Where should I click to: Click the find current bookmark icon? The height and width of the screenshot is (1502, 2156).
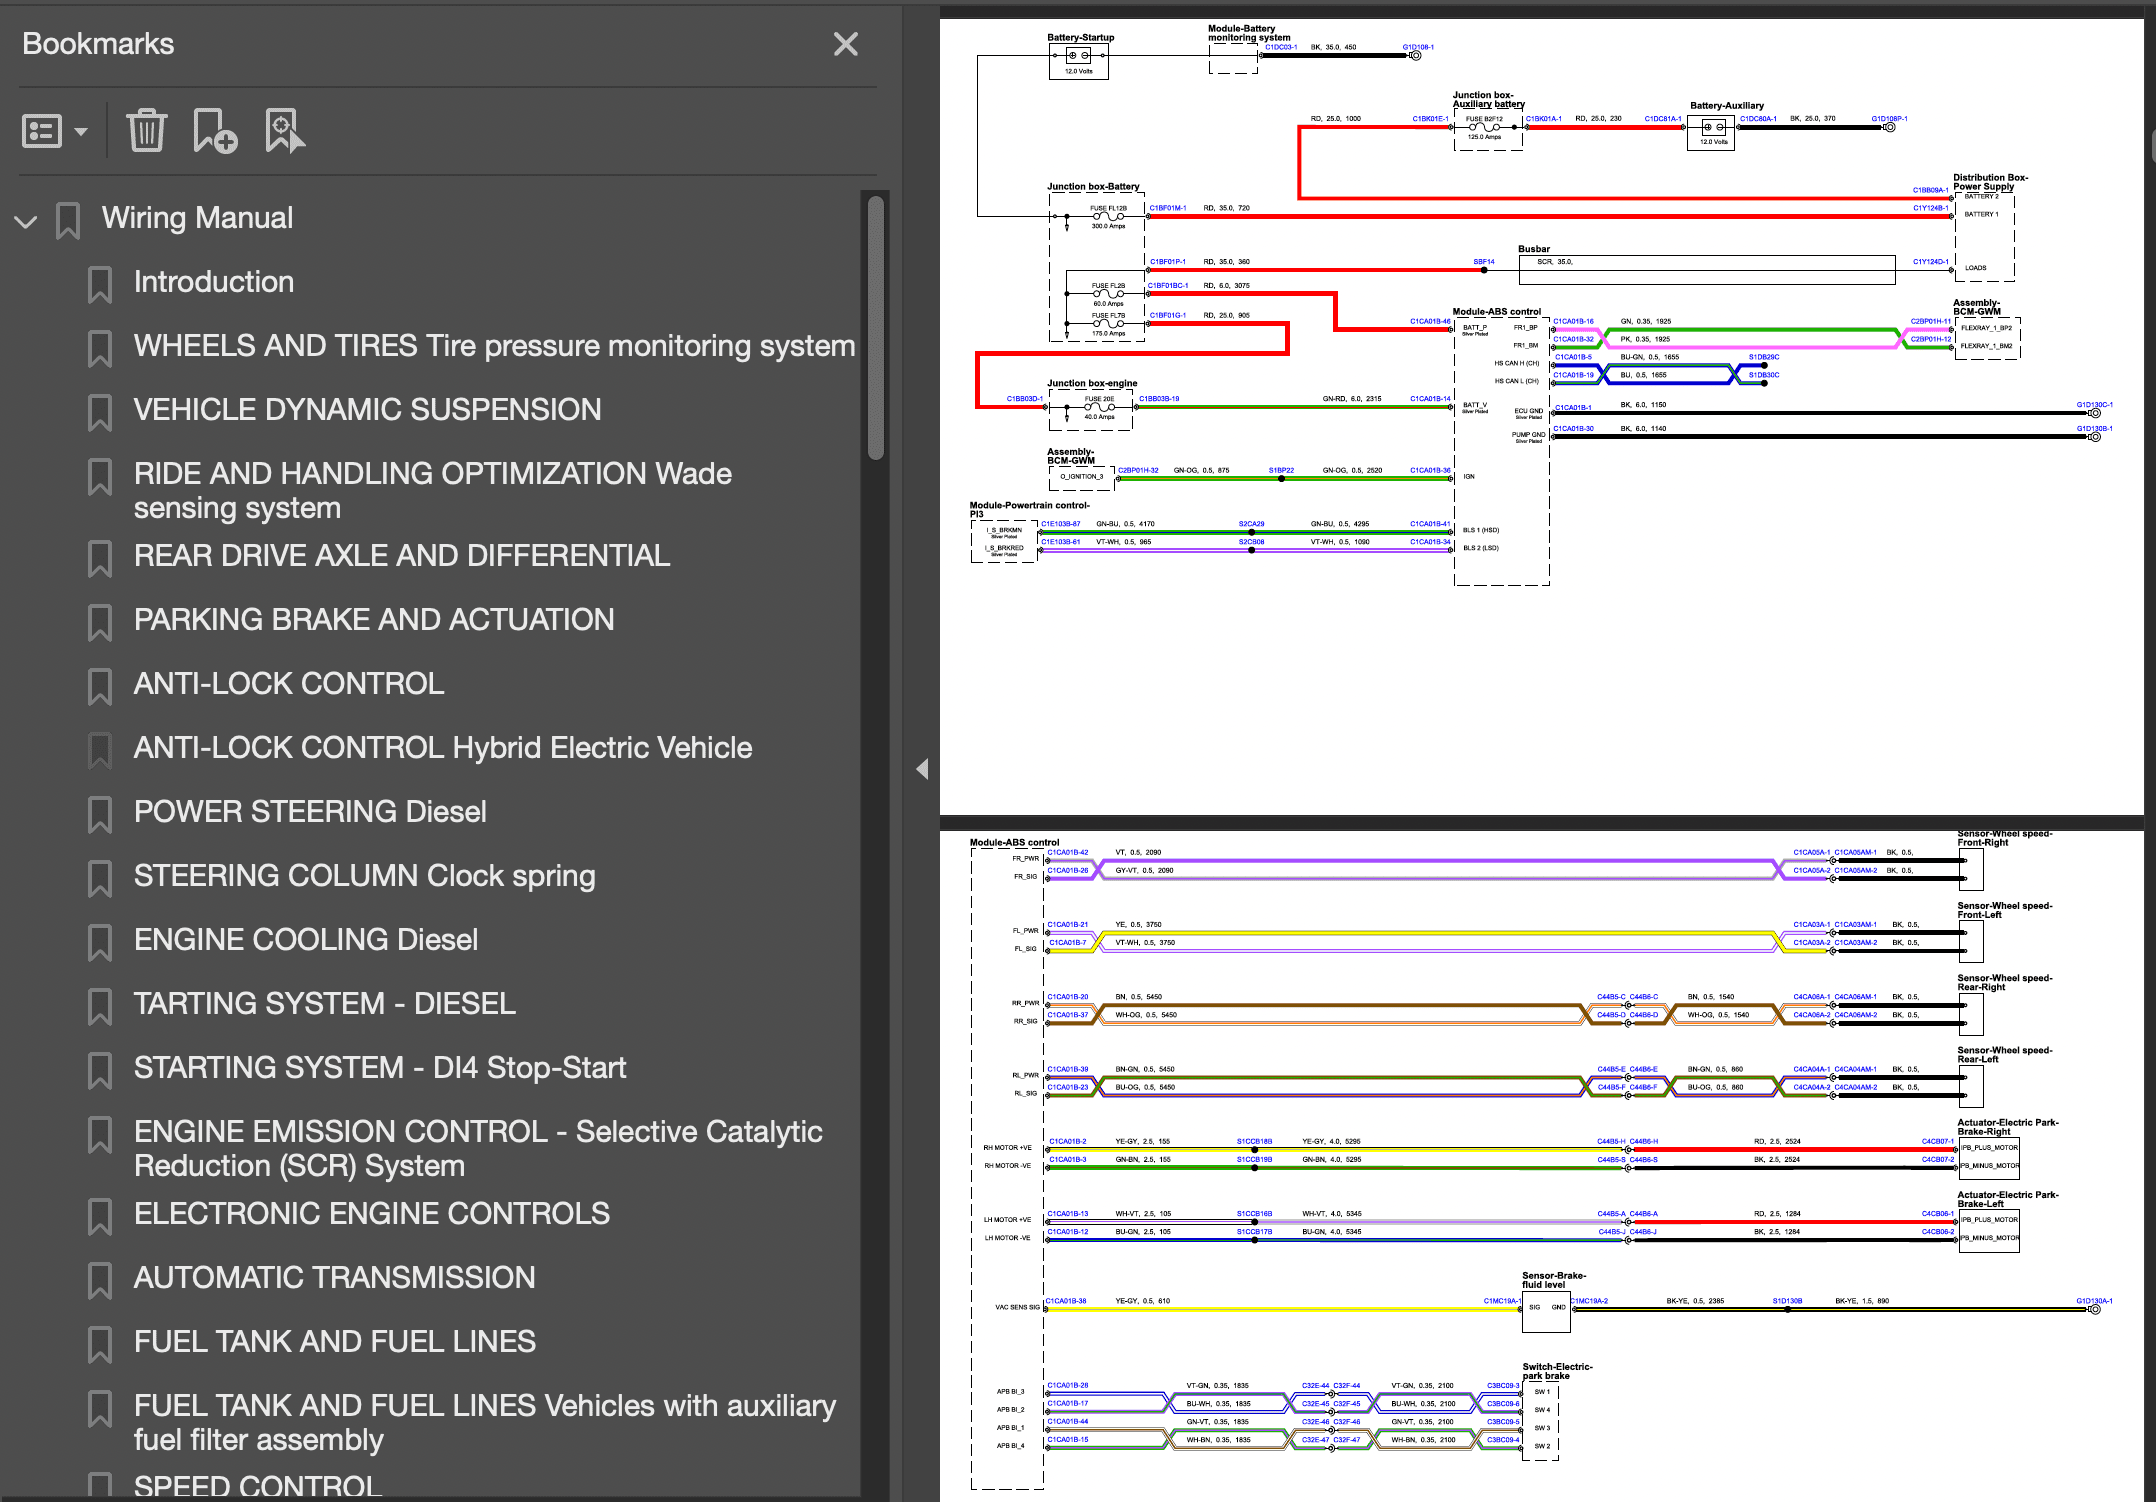pos(284,131)
